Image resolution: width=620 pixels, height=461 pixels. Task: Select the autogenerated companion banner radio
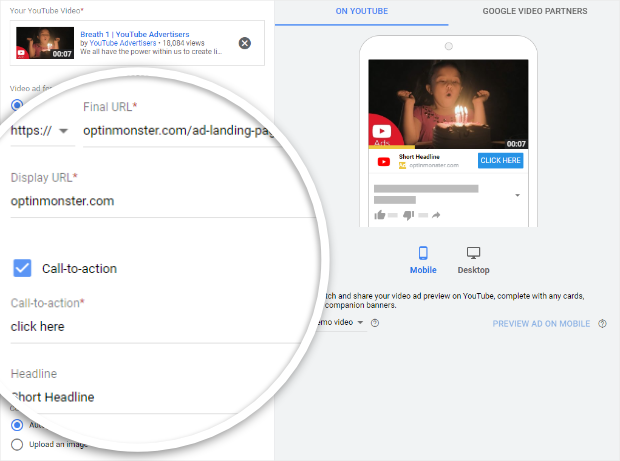(17, 425)
